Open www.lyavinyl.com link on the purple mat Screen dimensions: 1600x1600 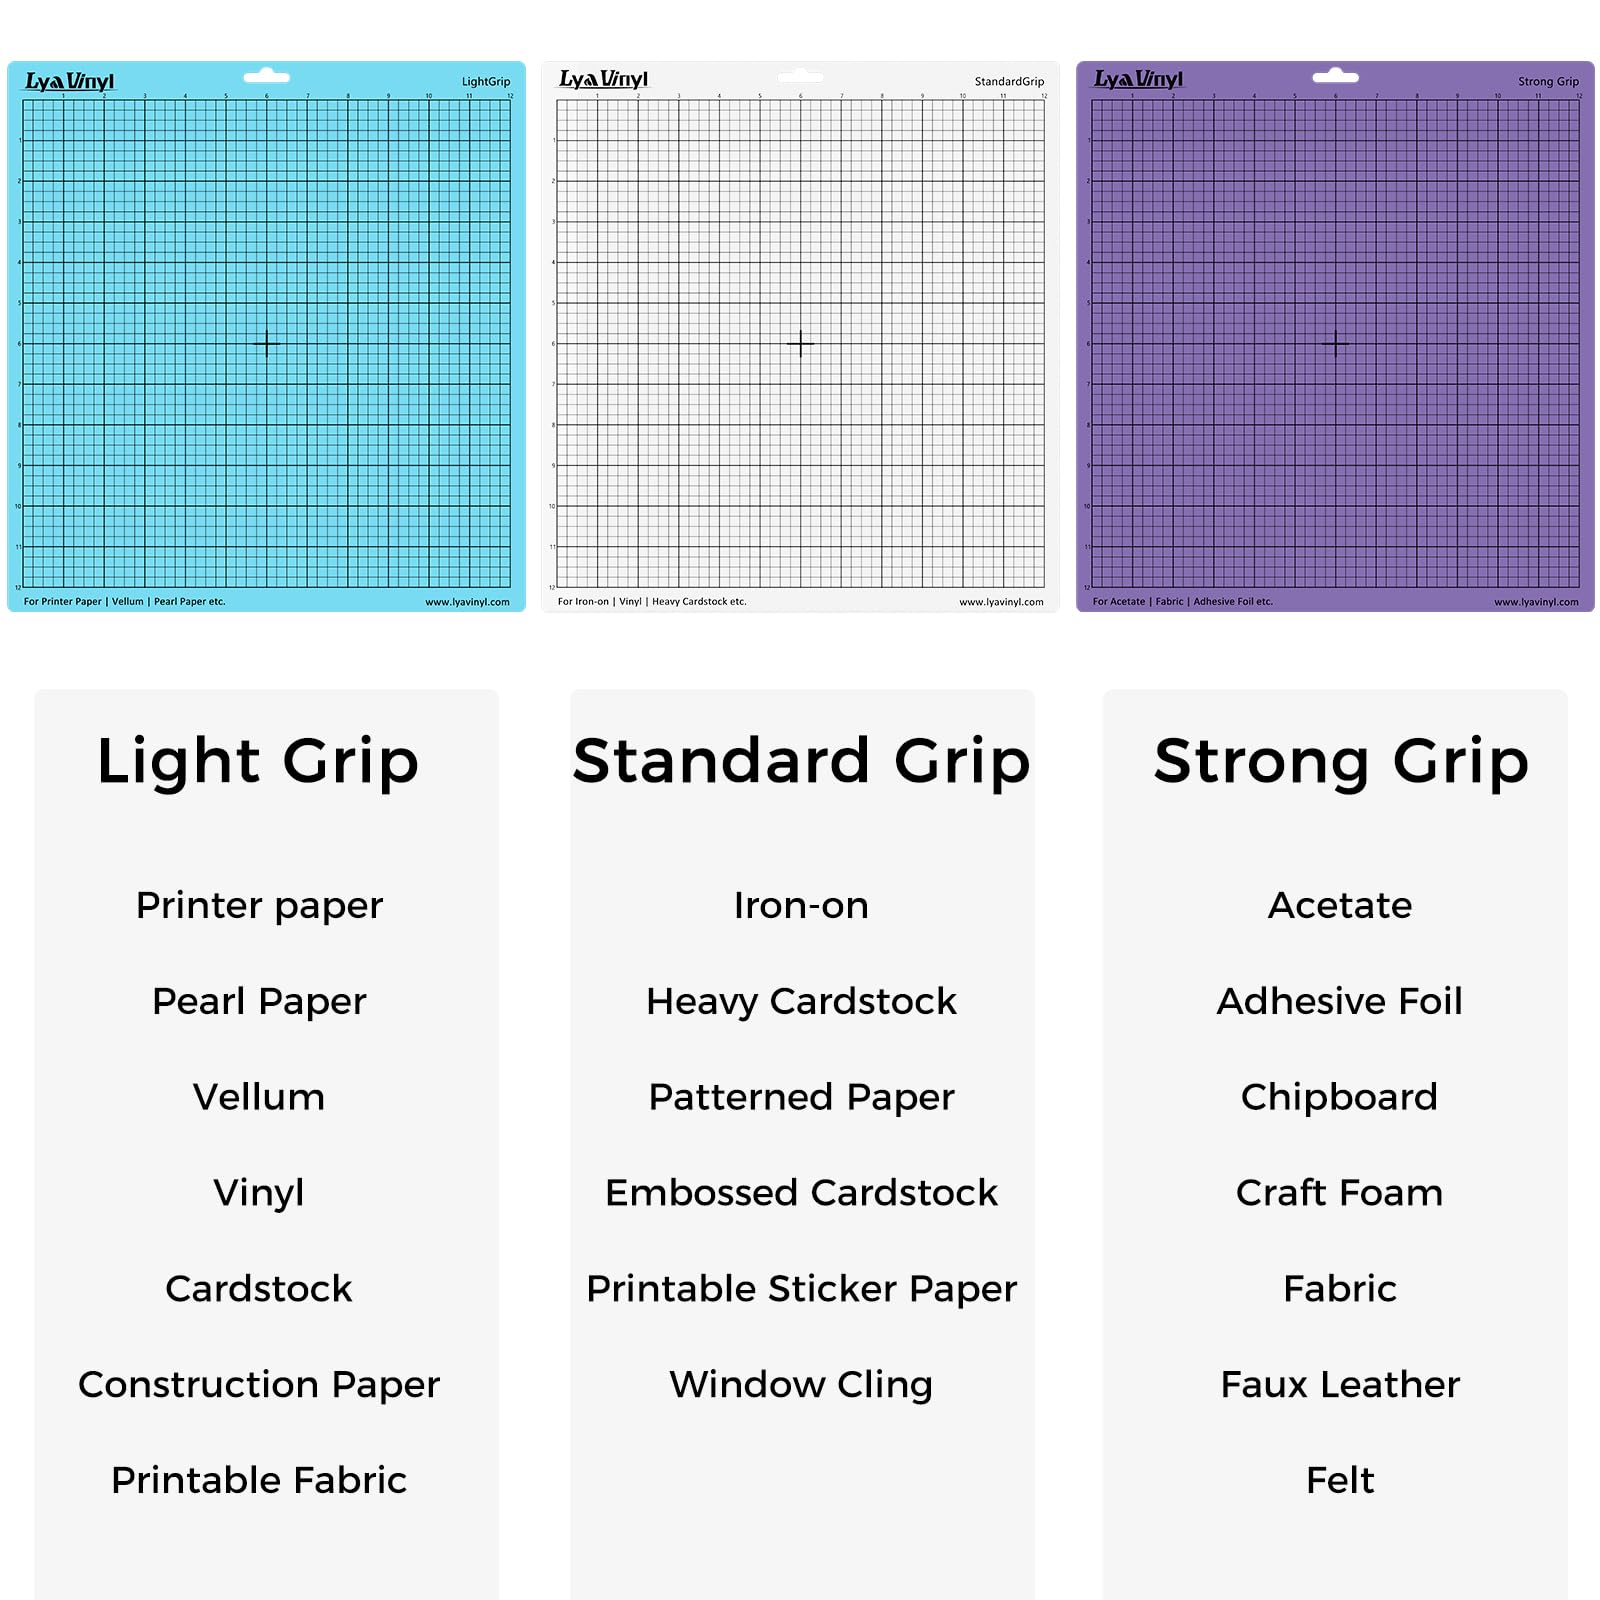1536,602
